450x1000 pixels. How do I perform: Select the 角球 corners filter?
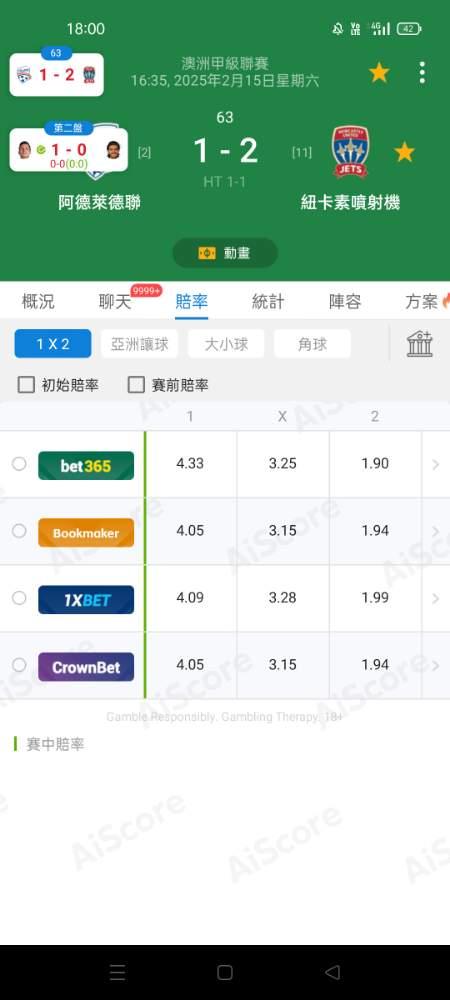(x=312, y=344)
